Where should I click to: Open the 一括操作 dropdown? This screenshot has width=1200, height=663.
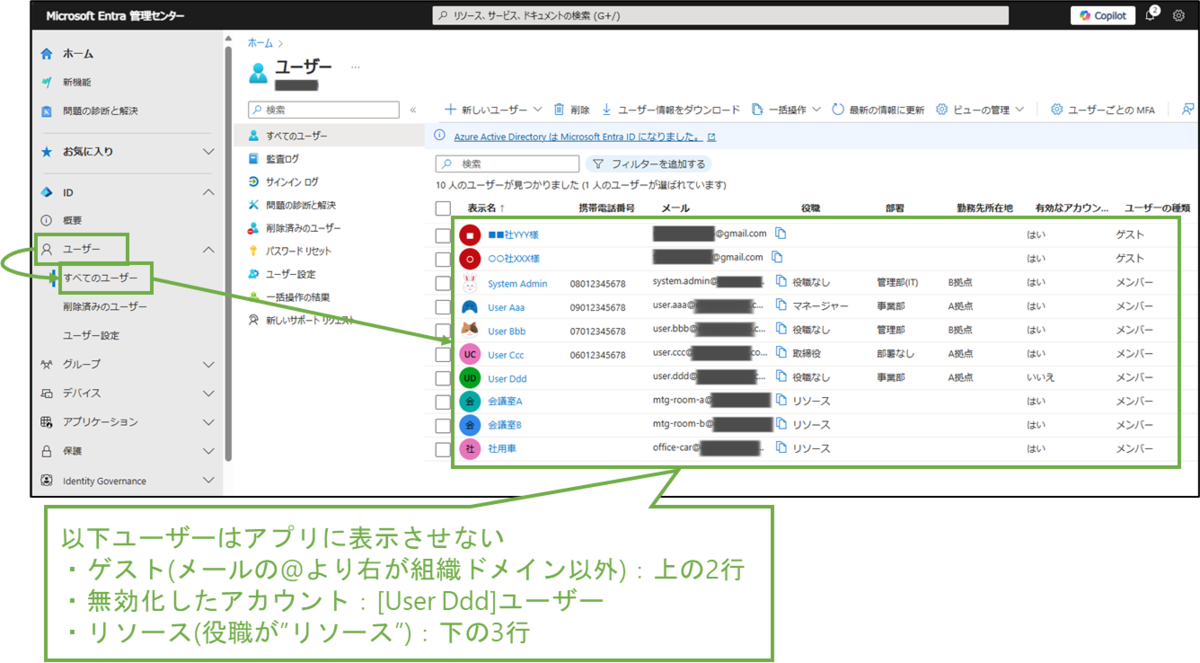[786, 109]
